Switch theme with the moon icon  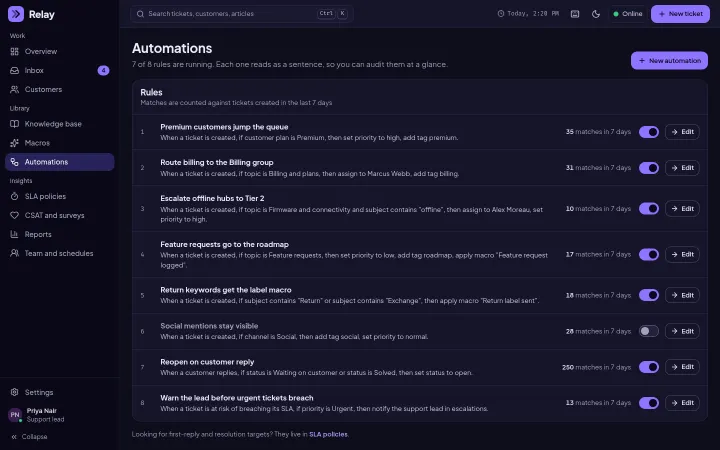click(x=596, y=14)
